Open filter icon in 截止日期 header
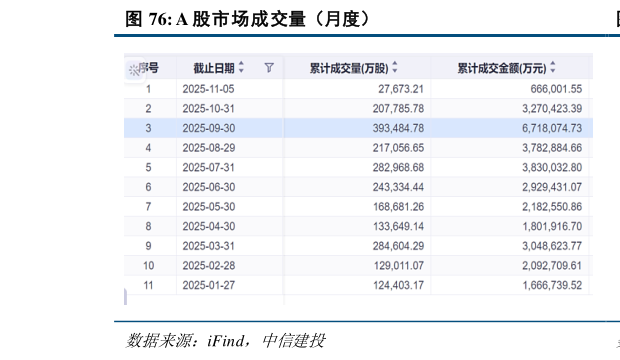The width and height of the screenshot is (620, 360). tap(269, 68)
